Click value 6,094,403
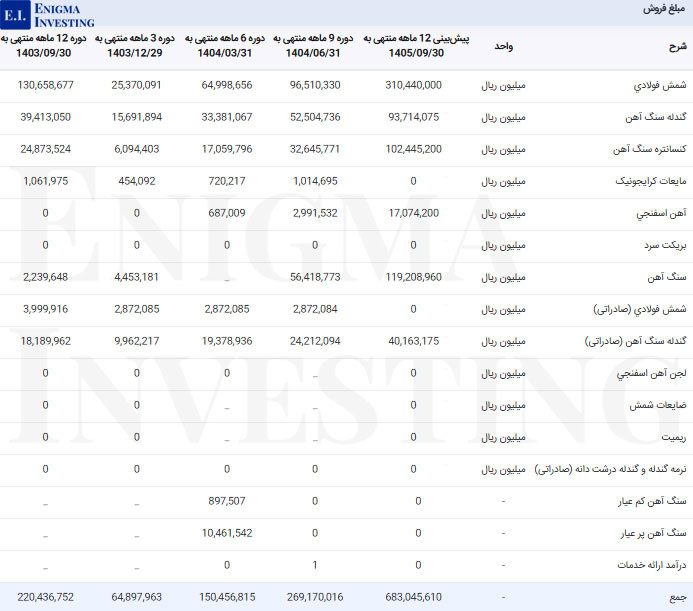693x611 pixels. (136, 149)
